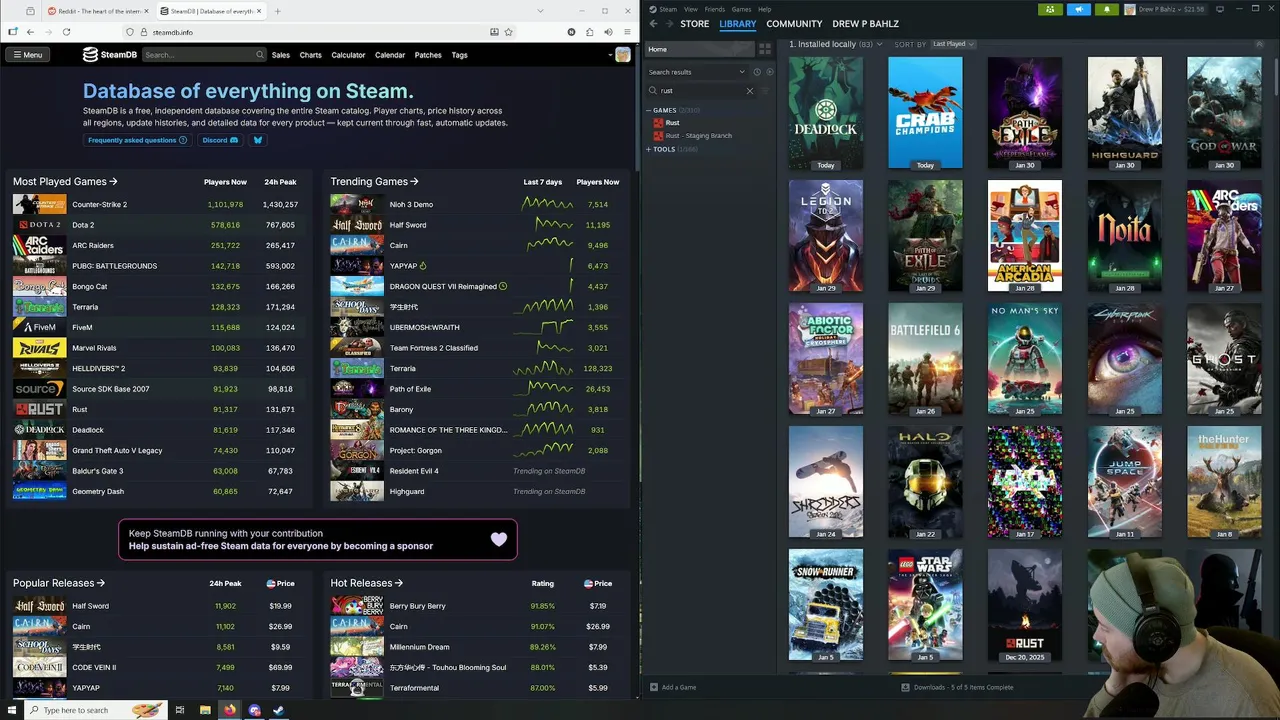Open the Steam STORE tab
The width and height of the screenshot is (1280, 720).
(694, 23)
